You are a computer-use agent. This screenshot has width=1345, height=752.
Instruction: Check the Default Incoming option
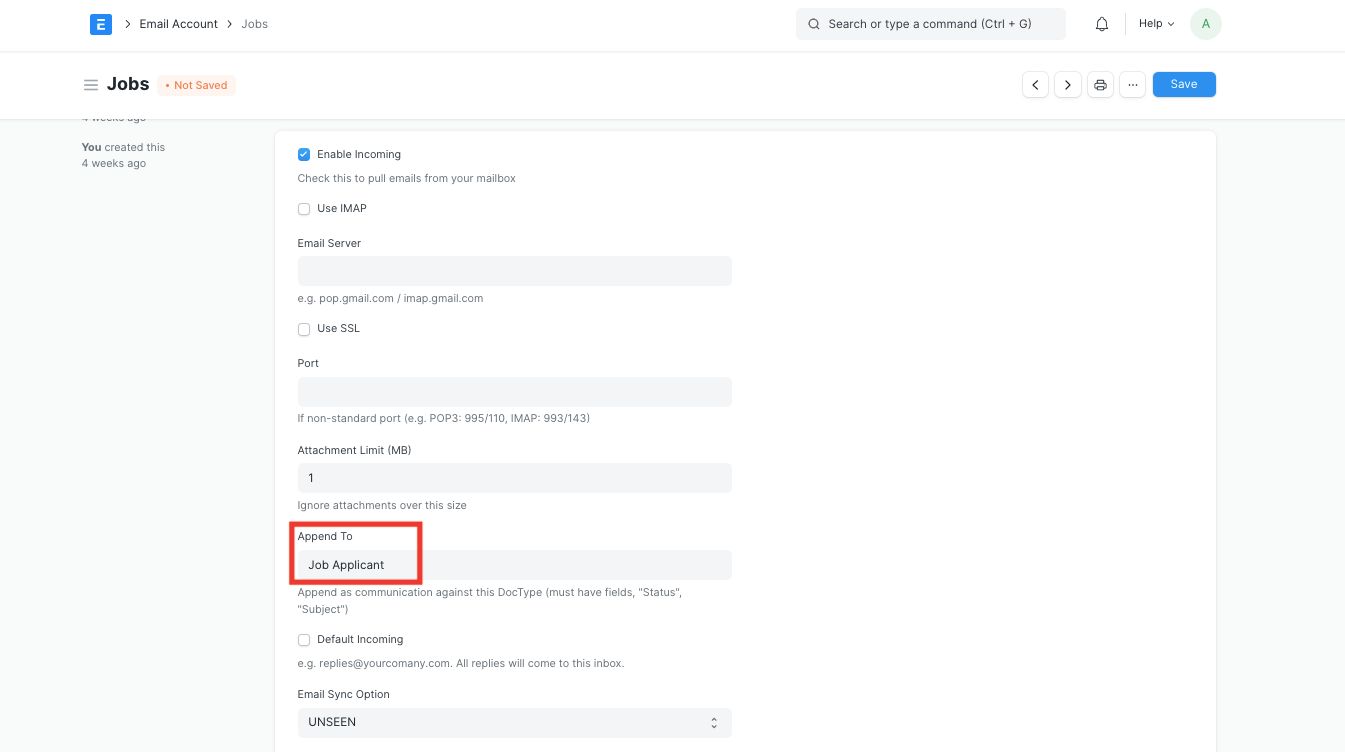pos(304,640)
